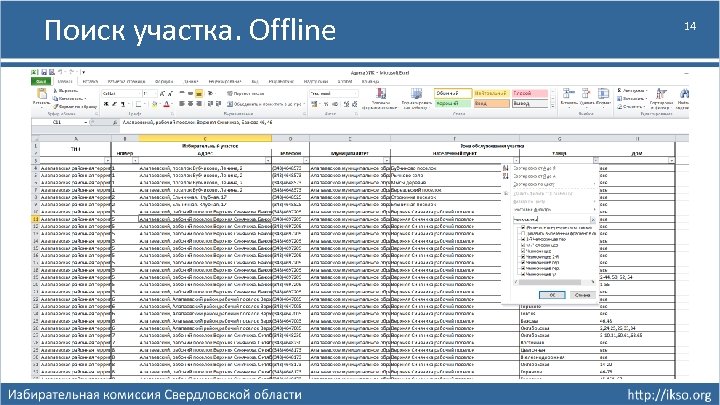Image resolution: width=720 pixels, height=405 pixels.
Task: Toggle the last checkbox in filter list
Action: pyautogui.click(x=523, y=274)
